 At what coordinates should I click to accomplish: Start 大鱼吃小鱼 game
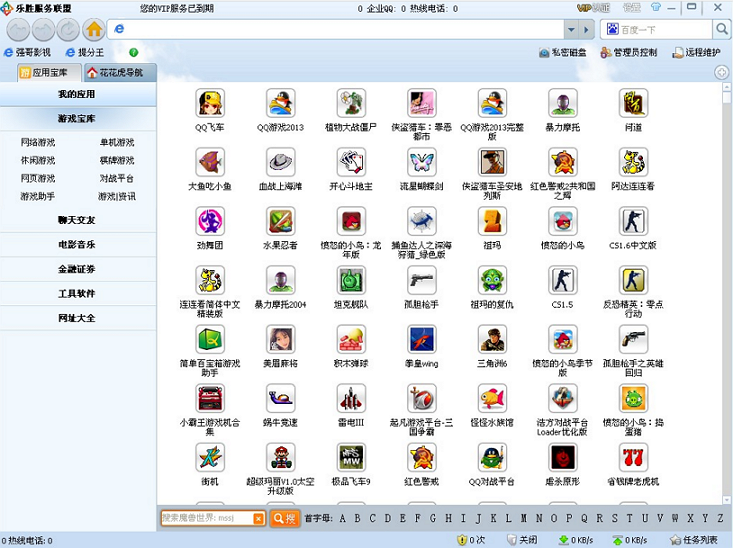click(x=210, y=162)
